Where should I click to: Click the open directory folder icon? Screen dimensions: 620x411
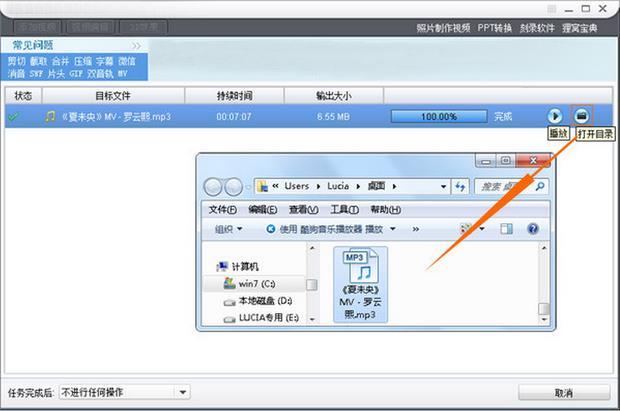(581, 117)
